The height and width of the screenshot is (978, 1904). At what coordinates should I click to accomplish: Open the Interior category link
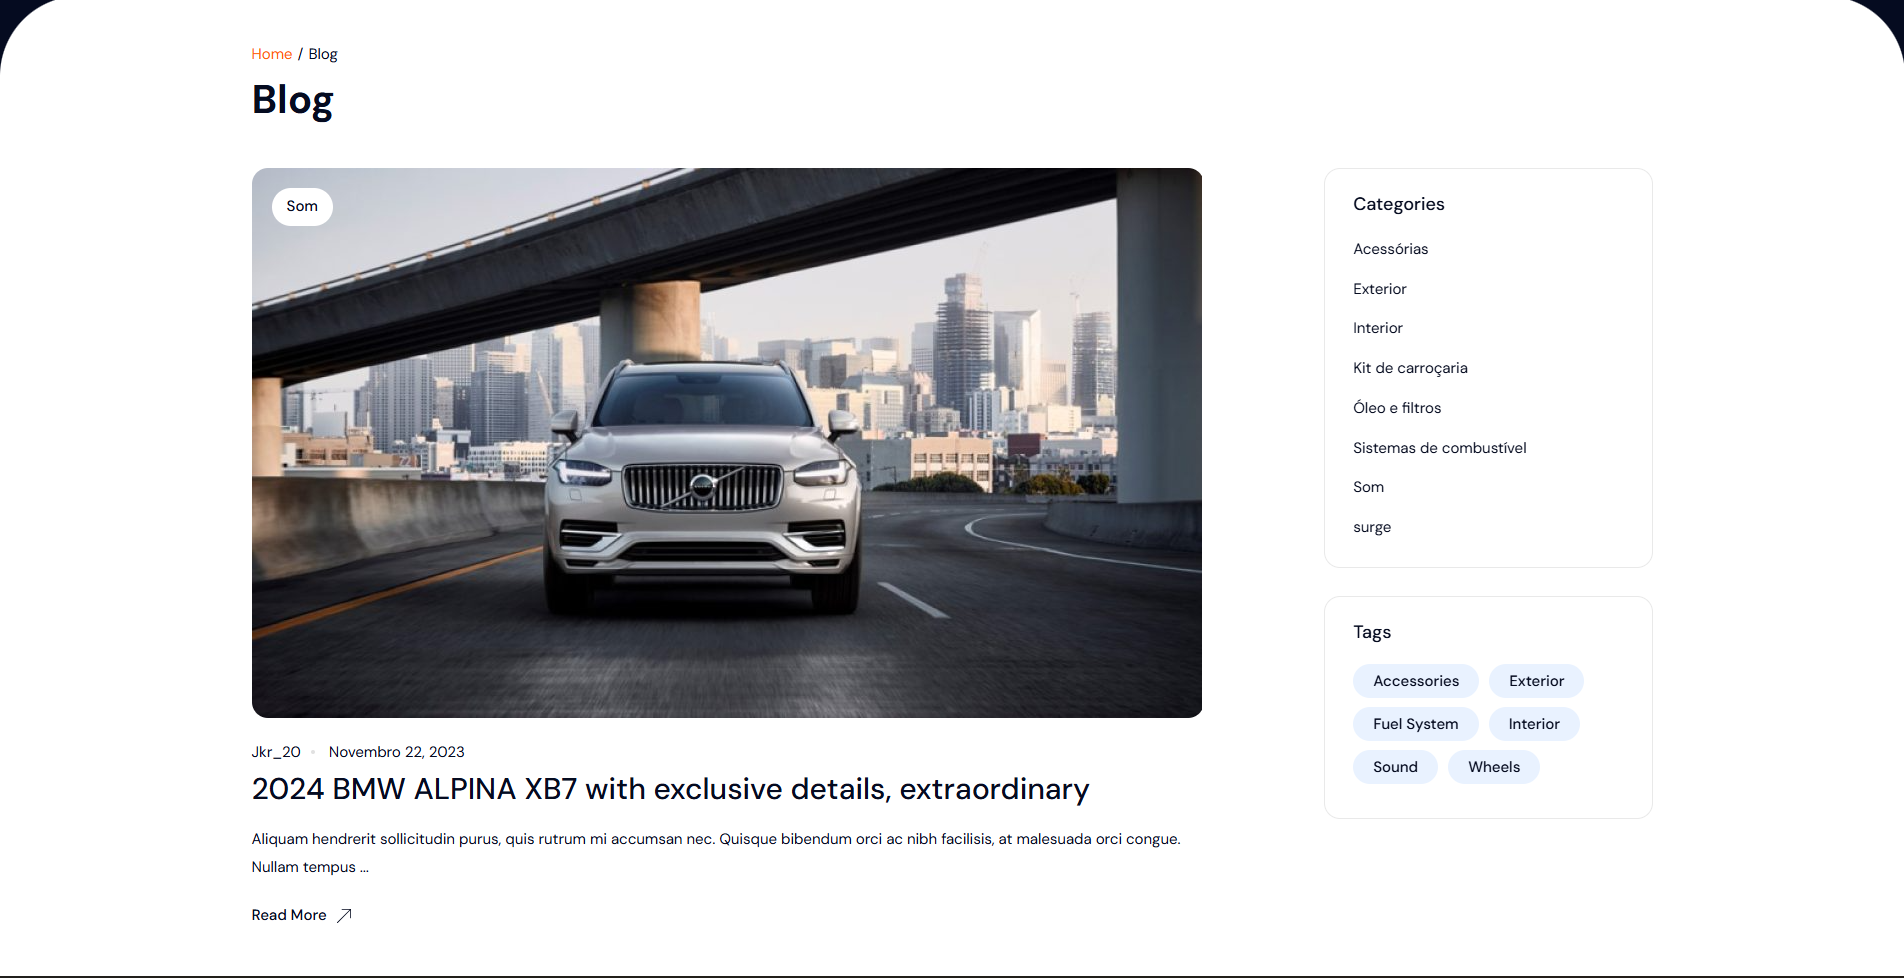point(1377,328)
